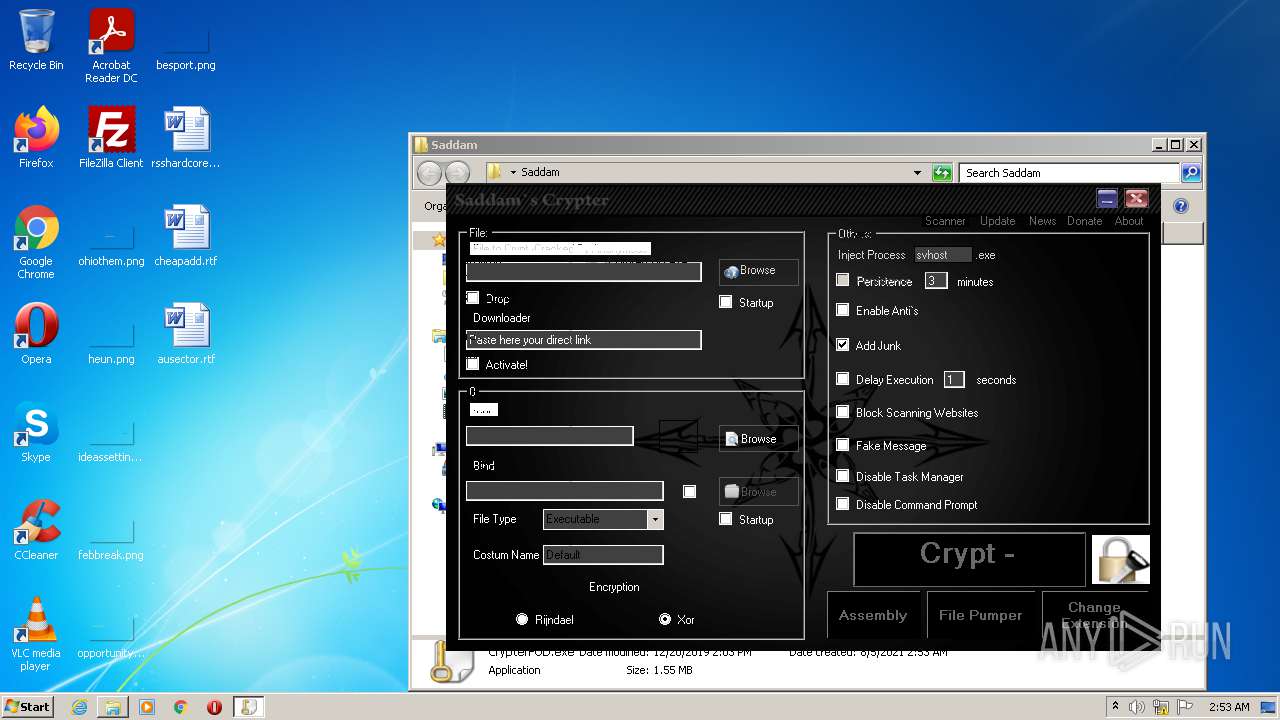Viewport: 1280px width, 720px height.
Task: Check Disable Command Prompt
Action: click(x=843, y=504)
